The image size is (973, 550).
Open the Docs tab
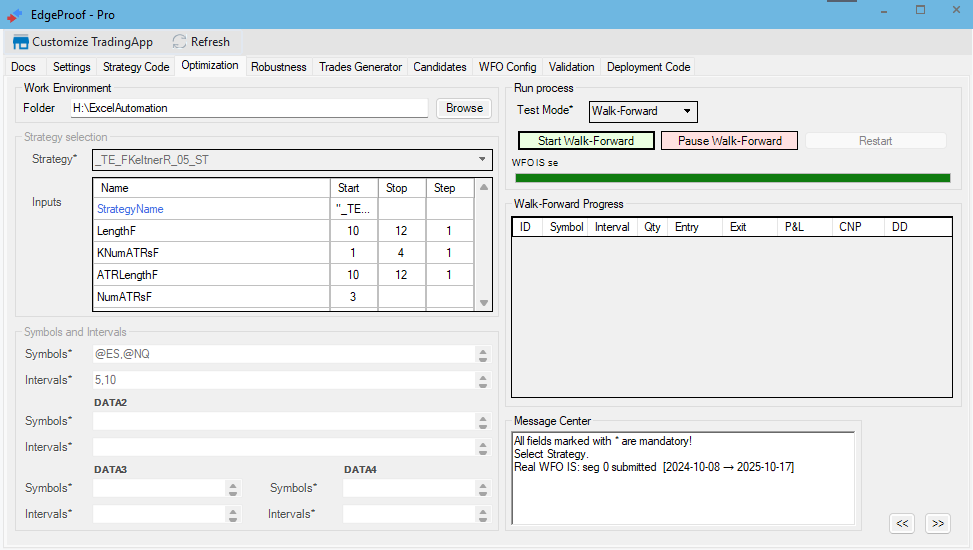point(24,67)
